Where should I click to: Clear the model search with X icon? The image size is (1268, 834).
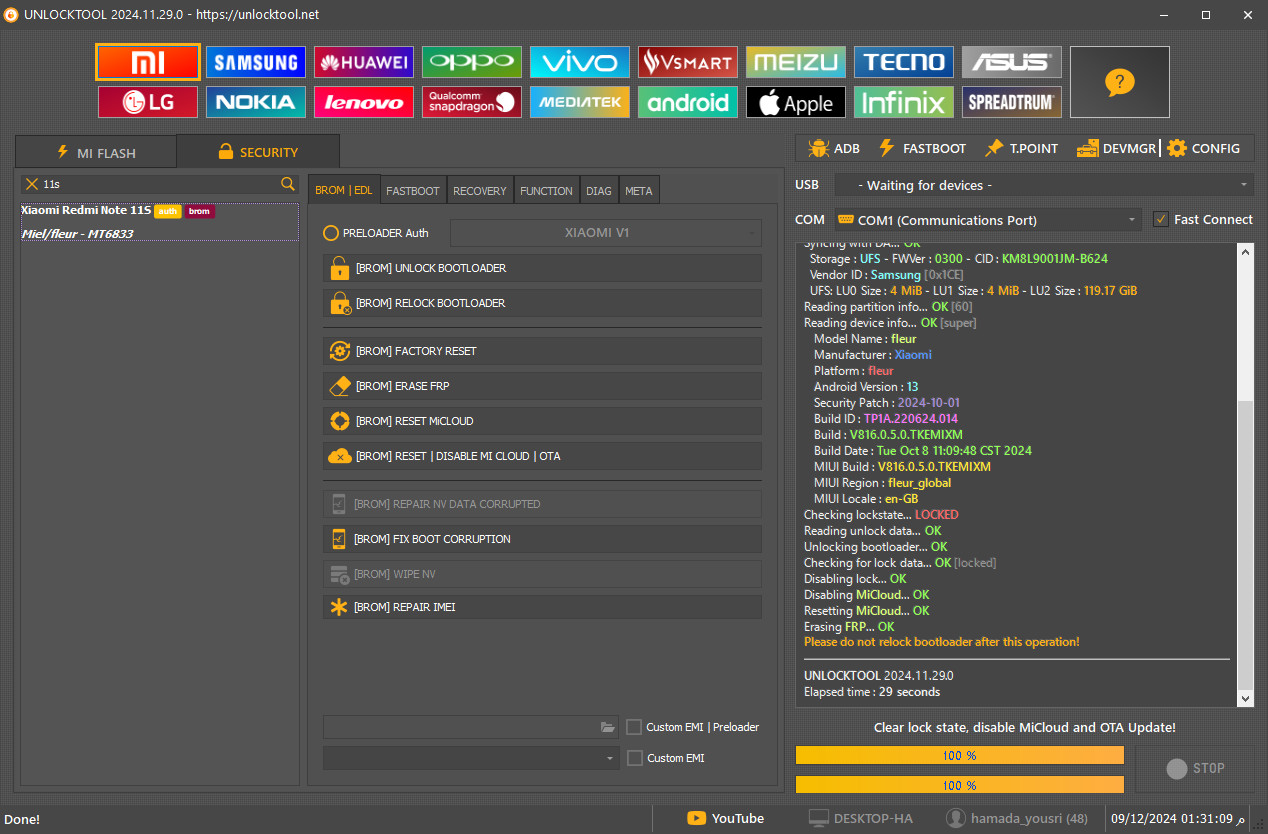[32, 184]
